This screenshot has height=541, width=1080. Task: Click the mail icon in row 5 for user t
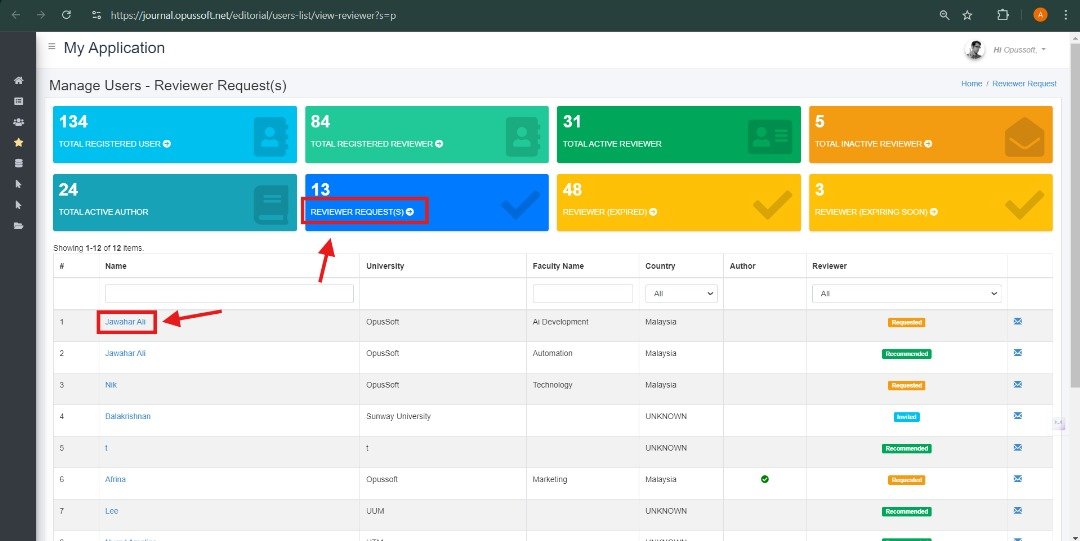tap(1017, 447)
